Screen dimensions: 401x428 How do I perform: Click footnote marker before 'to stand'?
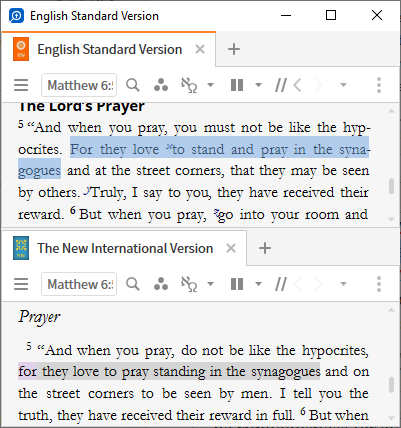[x=169, y=146]
